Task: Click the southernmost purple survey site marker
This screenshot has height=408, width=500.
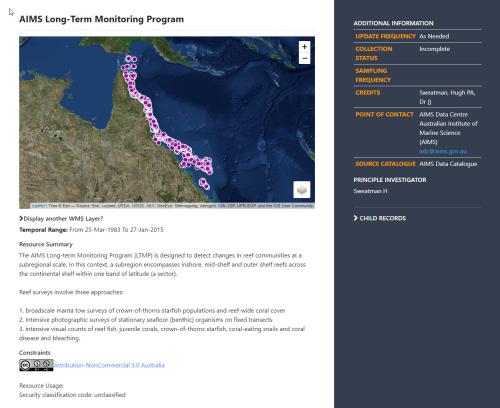Action: point(206,186)
